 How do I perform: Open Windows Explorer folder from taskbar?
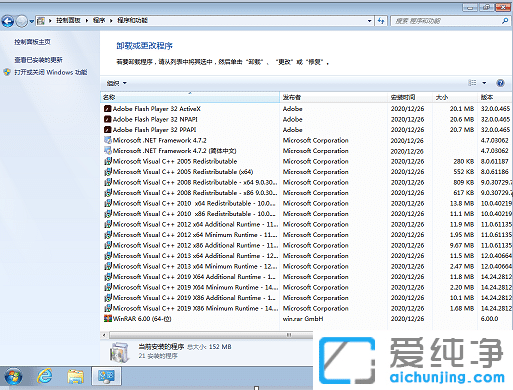click(76, 377)
